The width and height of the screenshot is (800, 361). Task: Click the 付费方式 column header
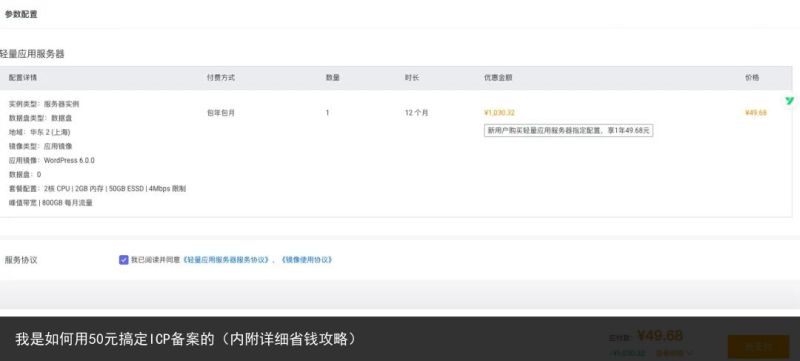[x=220, y=78]
